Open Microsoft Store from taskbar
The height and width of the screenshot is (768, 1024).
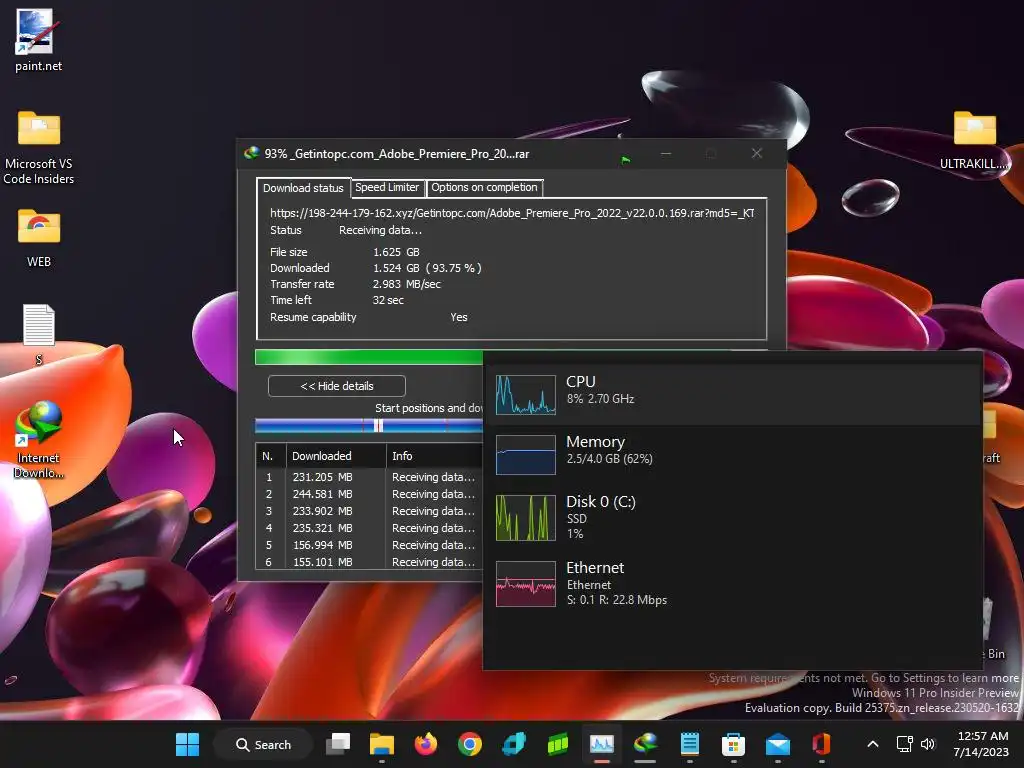[x=733, y=744]
